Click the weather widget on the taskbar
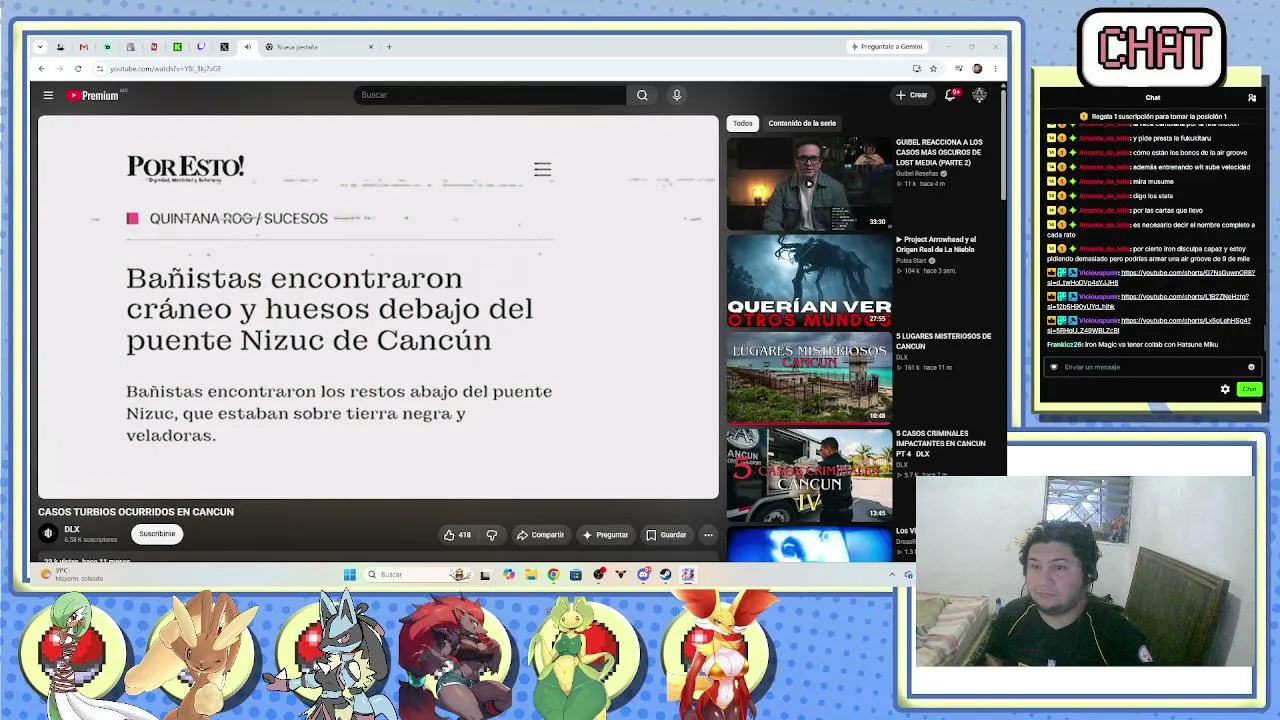Screen dimensions: 1280x720 point(72,575)
